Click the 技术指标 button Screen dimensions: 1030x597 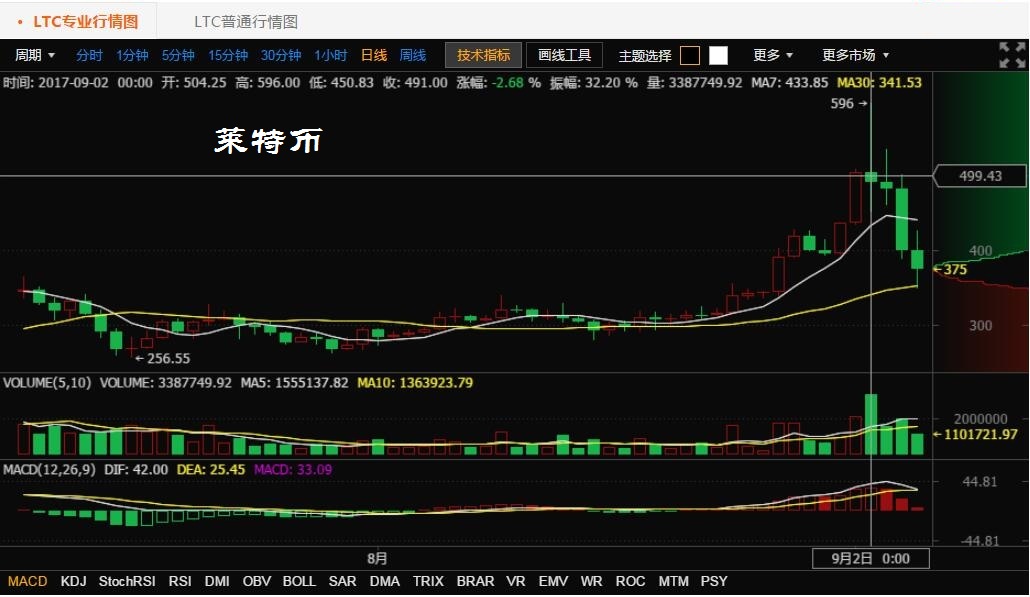coord(483,55)
